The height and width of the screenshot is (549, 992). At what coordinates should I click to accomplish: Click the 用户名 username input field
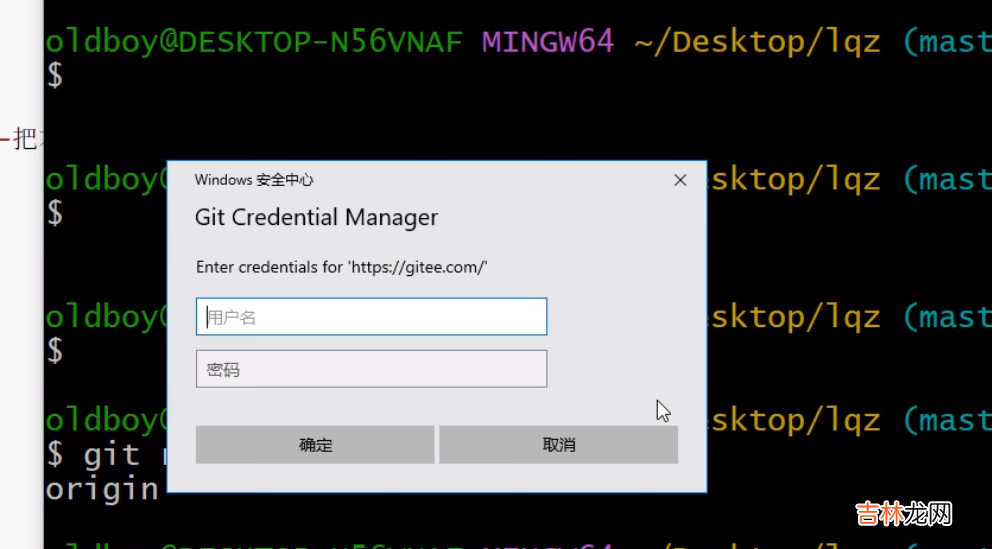(371, 317)
